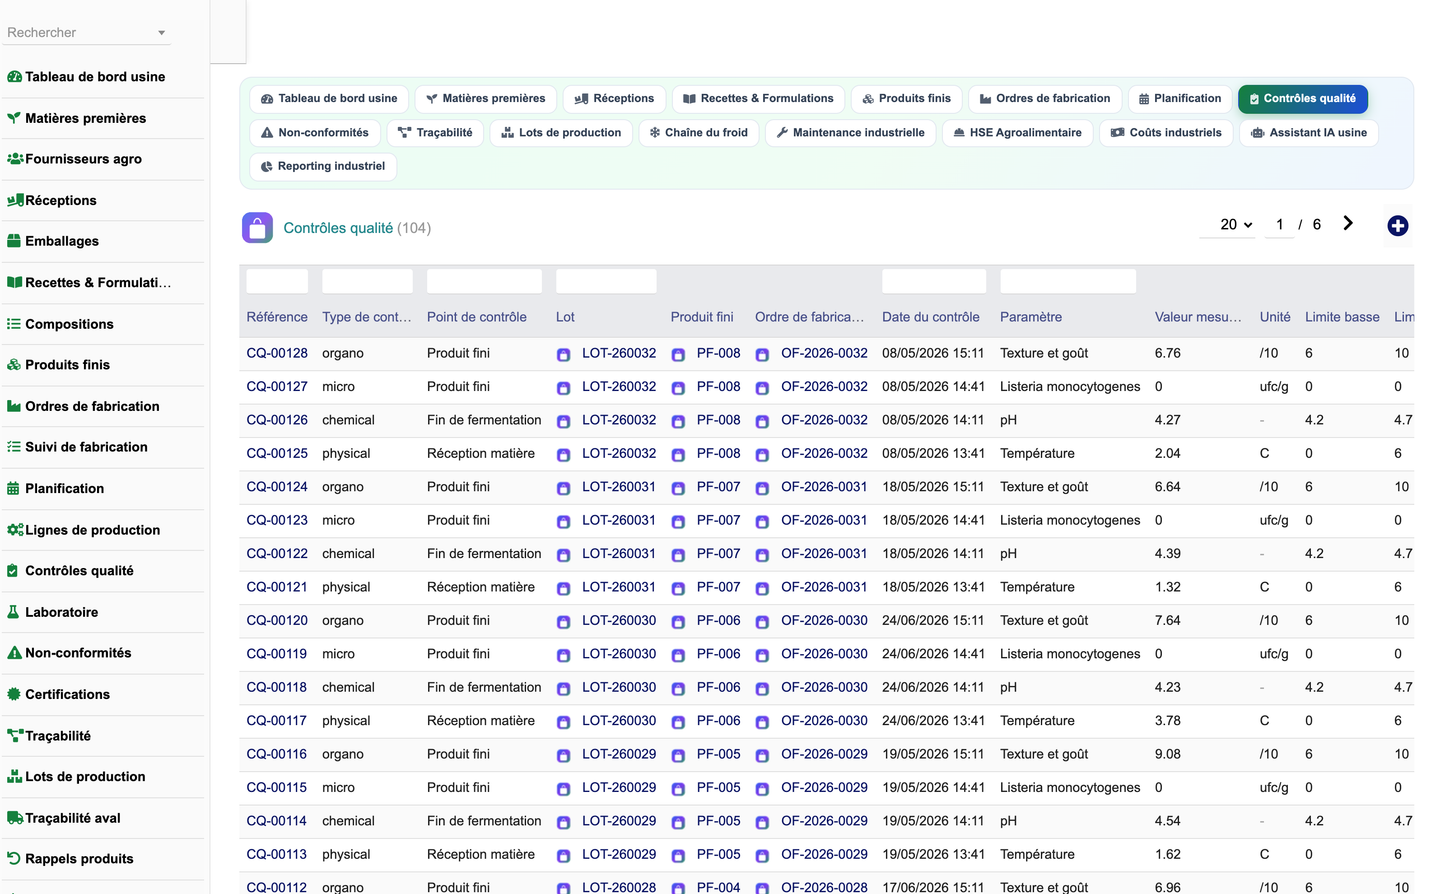Filter by Type de contrôle input
The width and height of the screenshot is (1445, 894).
(367, 281)
